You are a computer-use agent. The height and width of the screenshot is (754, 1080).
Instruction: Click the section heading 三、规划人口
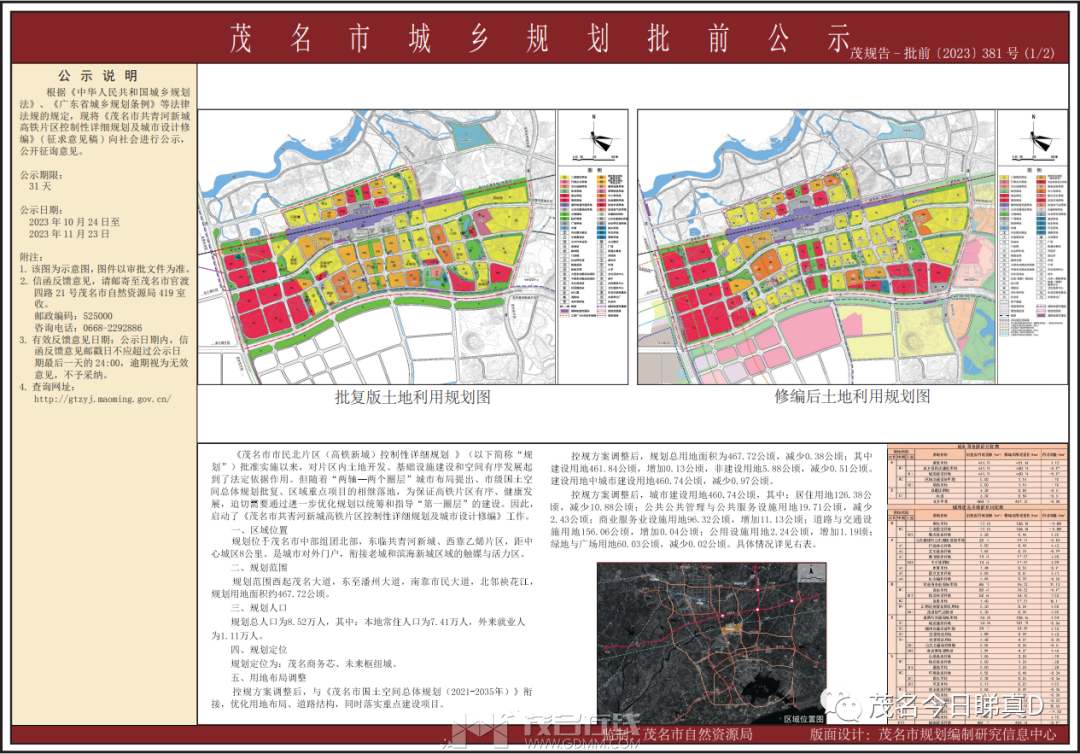pyautogui.click(x=259, y=608)
